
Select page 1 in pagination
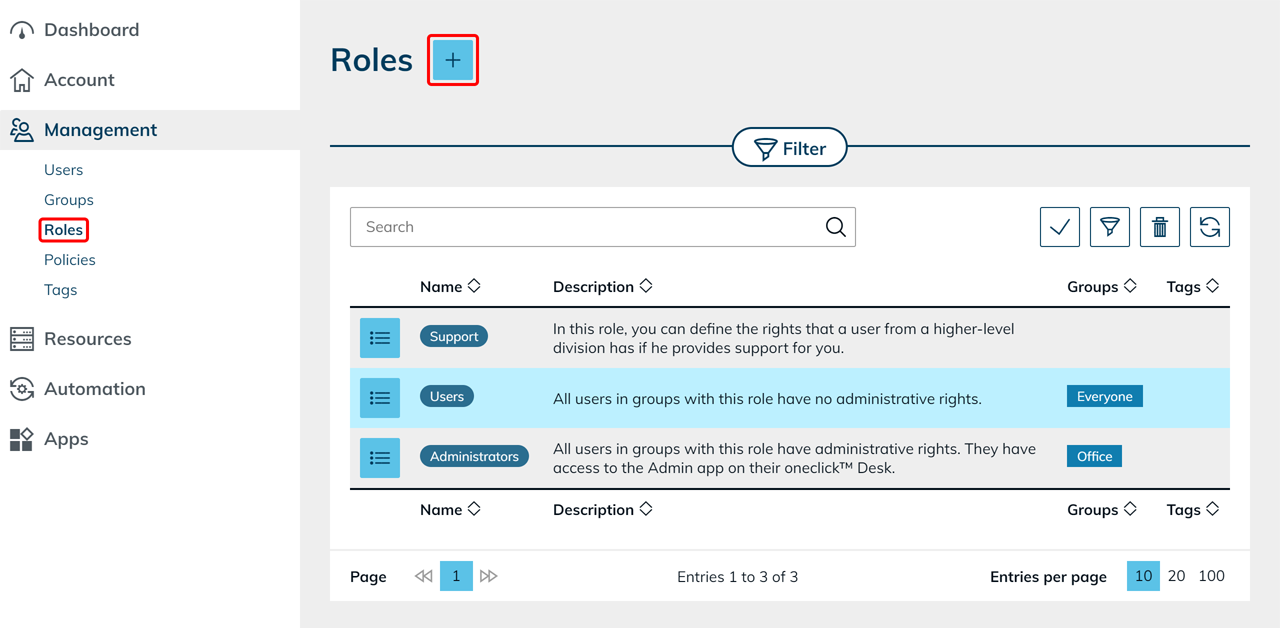pyautogui.click(x=456, y=576)
